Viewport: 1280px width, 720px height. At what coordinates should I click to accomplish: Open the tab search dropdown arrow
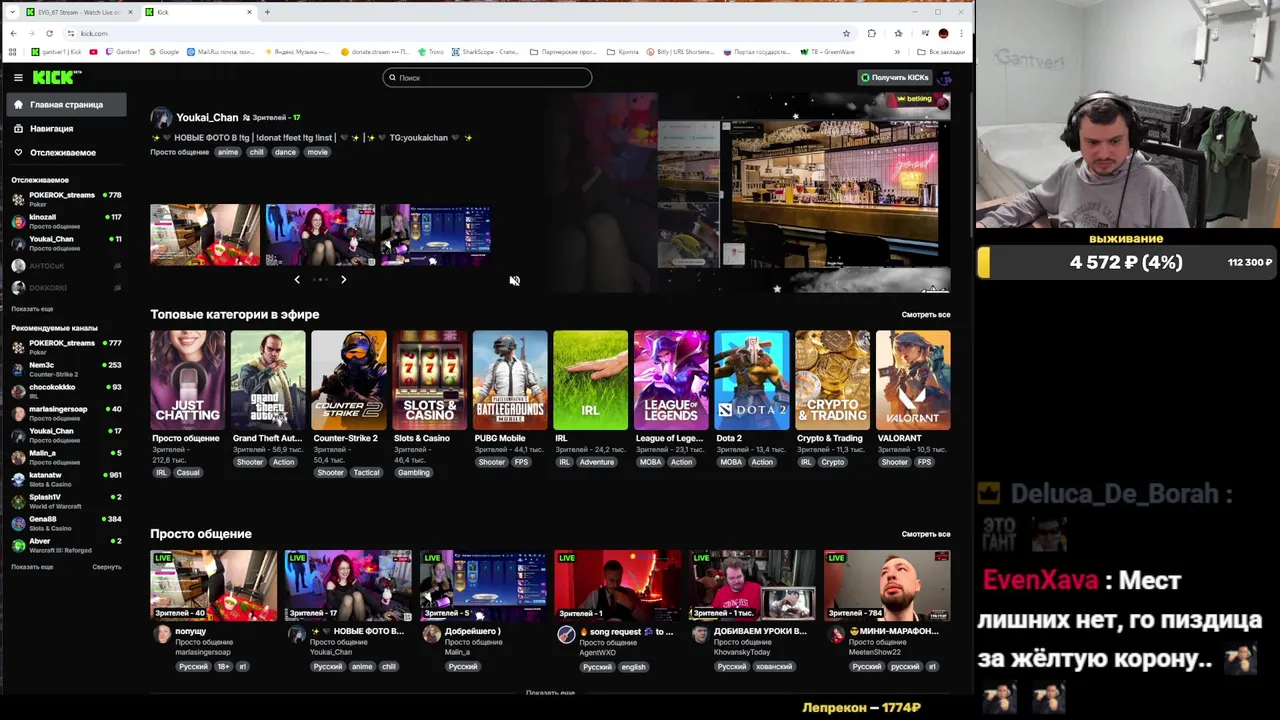coord(14,12)
